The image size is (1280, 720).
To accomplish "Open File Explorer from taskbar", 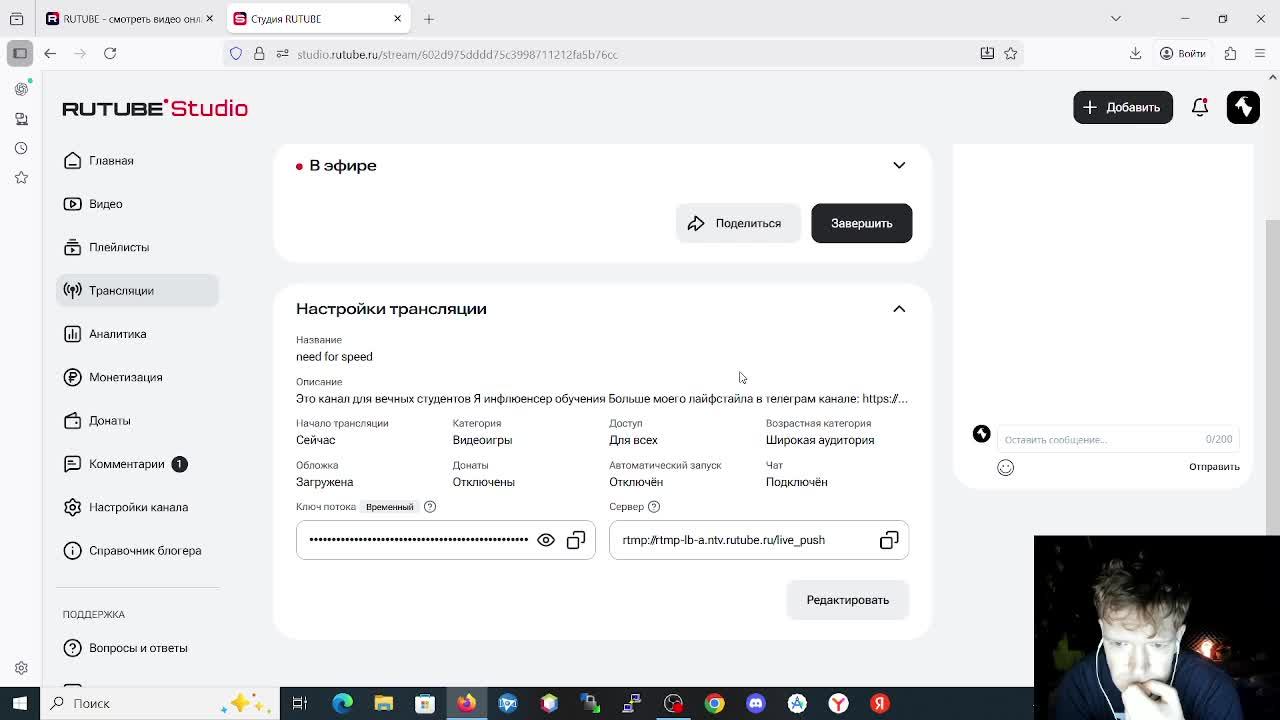I will (x=384, y=703).
